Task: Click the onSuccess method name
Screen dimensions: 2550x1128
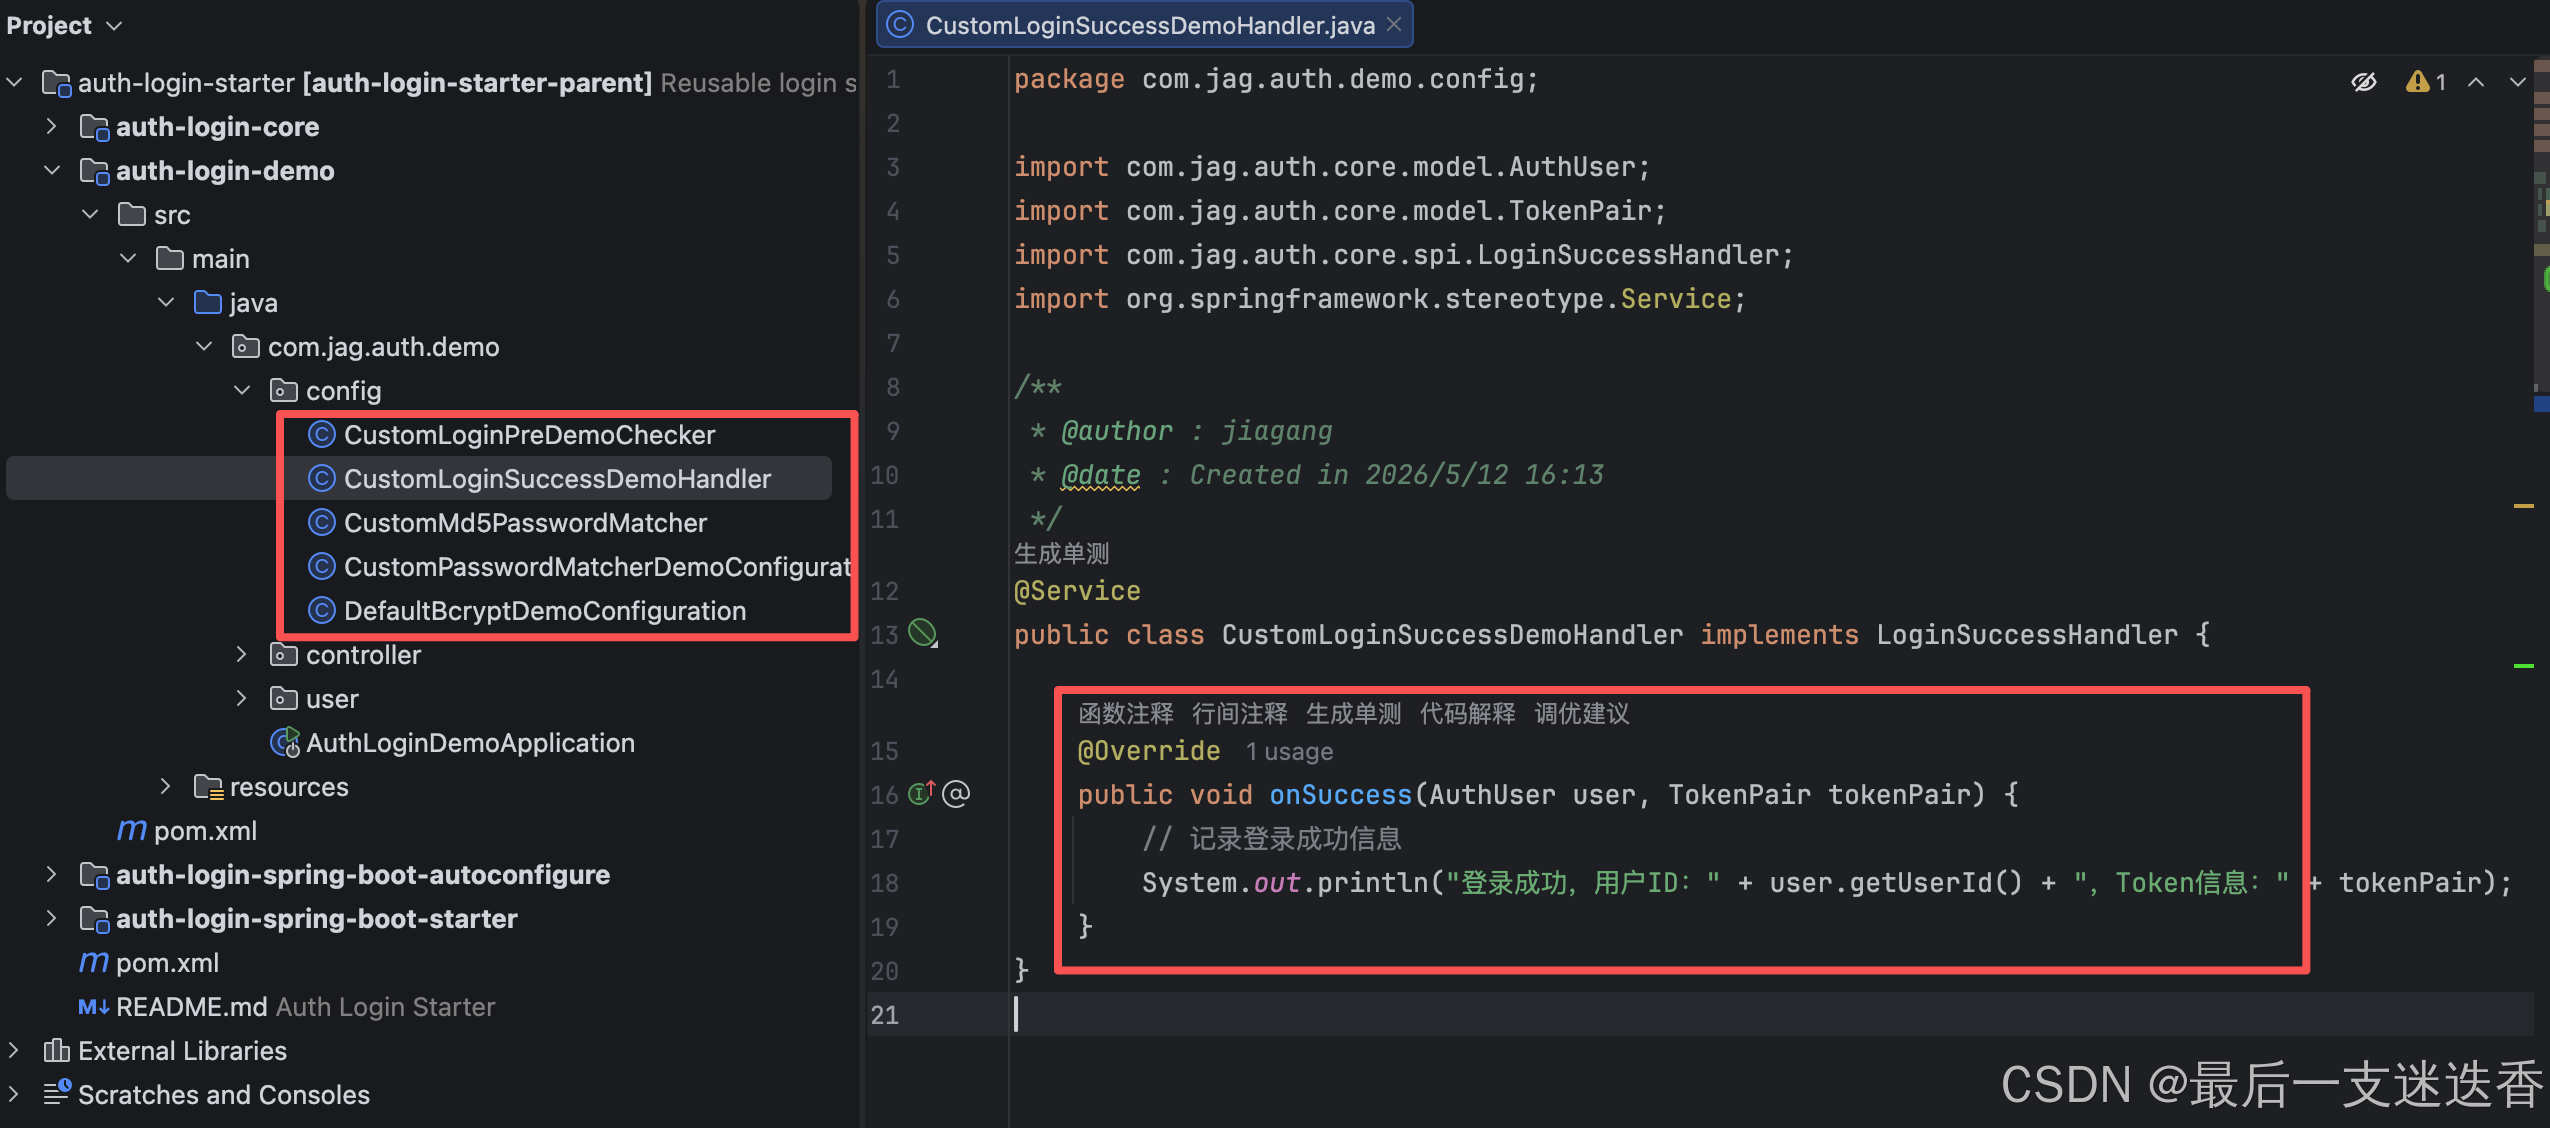Action: [1341, 795]
